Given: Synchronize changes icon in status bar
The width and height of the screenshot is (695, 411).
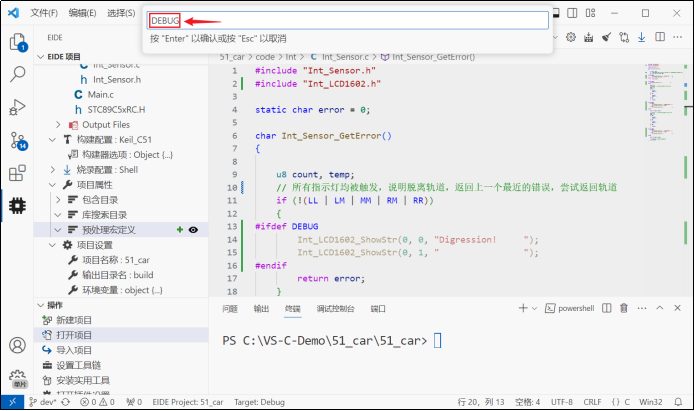Looking at the screenshot, I should [x=66, y=402].
